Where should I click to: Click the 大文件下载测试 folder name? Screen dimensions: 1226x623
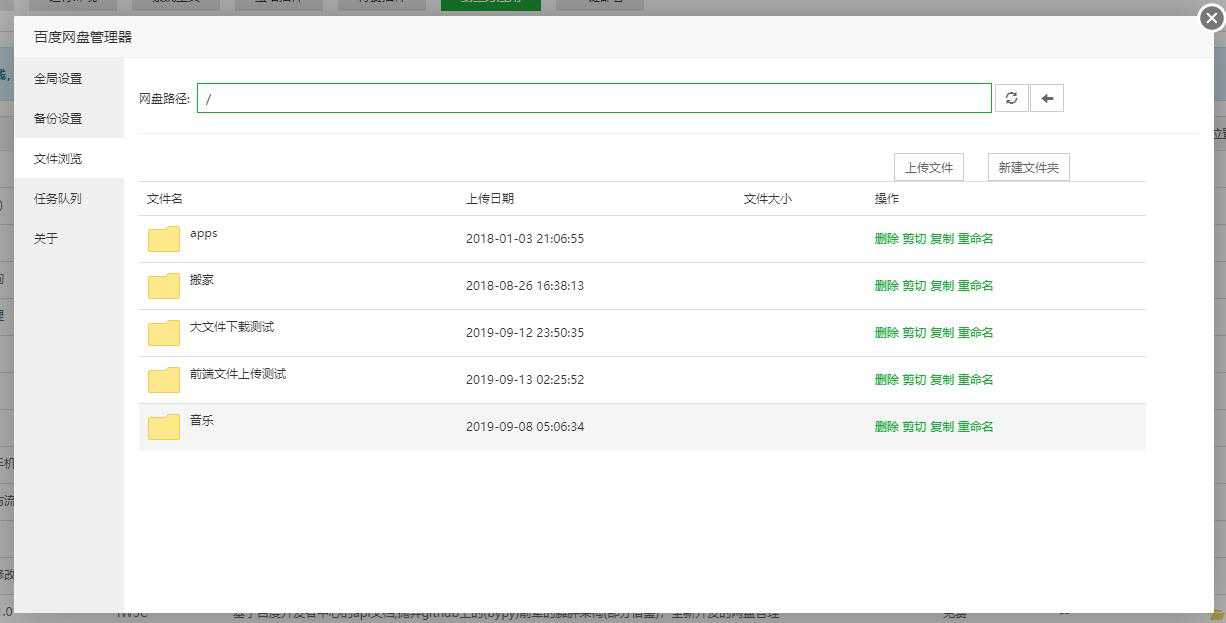point(232,327)
